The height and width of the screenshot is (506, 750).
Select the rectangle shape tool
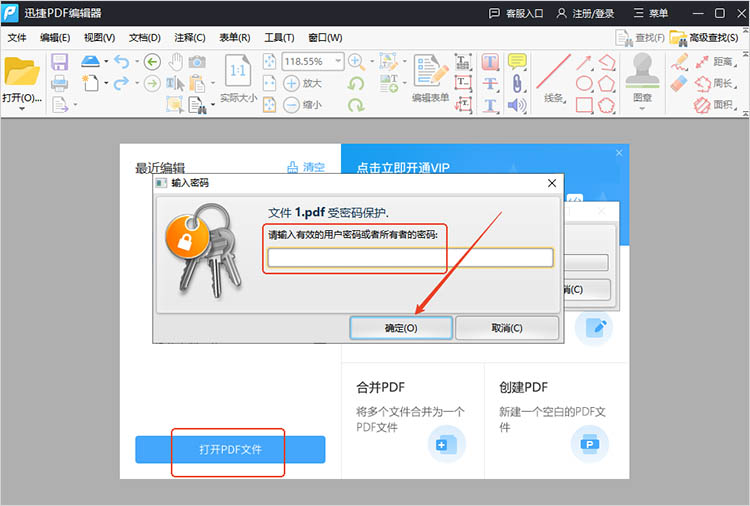(584, 105)
